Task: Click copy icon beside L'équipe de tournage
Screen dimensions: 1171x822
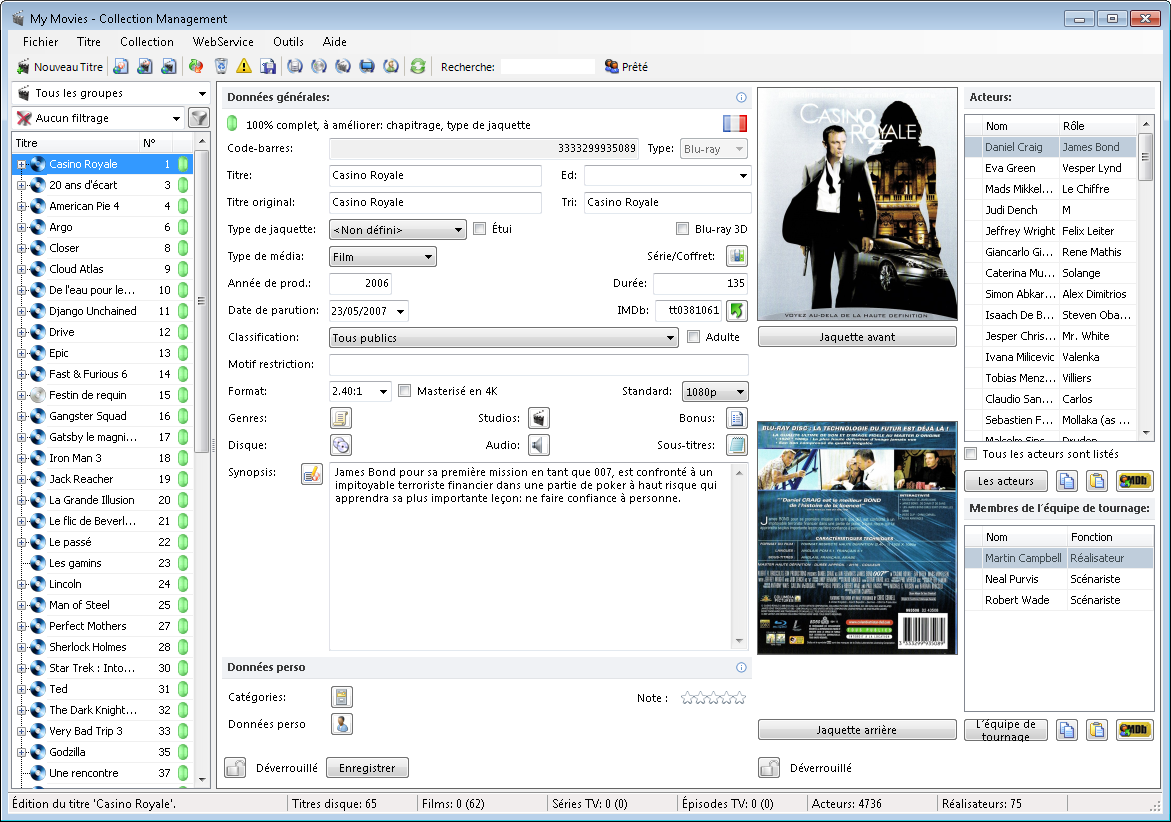Action: coord(1066,730)
